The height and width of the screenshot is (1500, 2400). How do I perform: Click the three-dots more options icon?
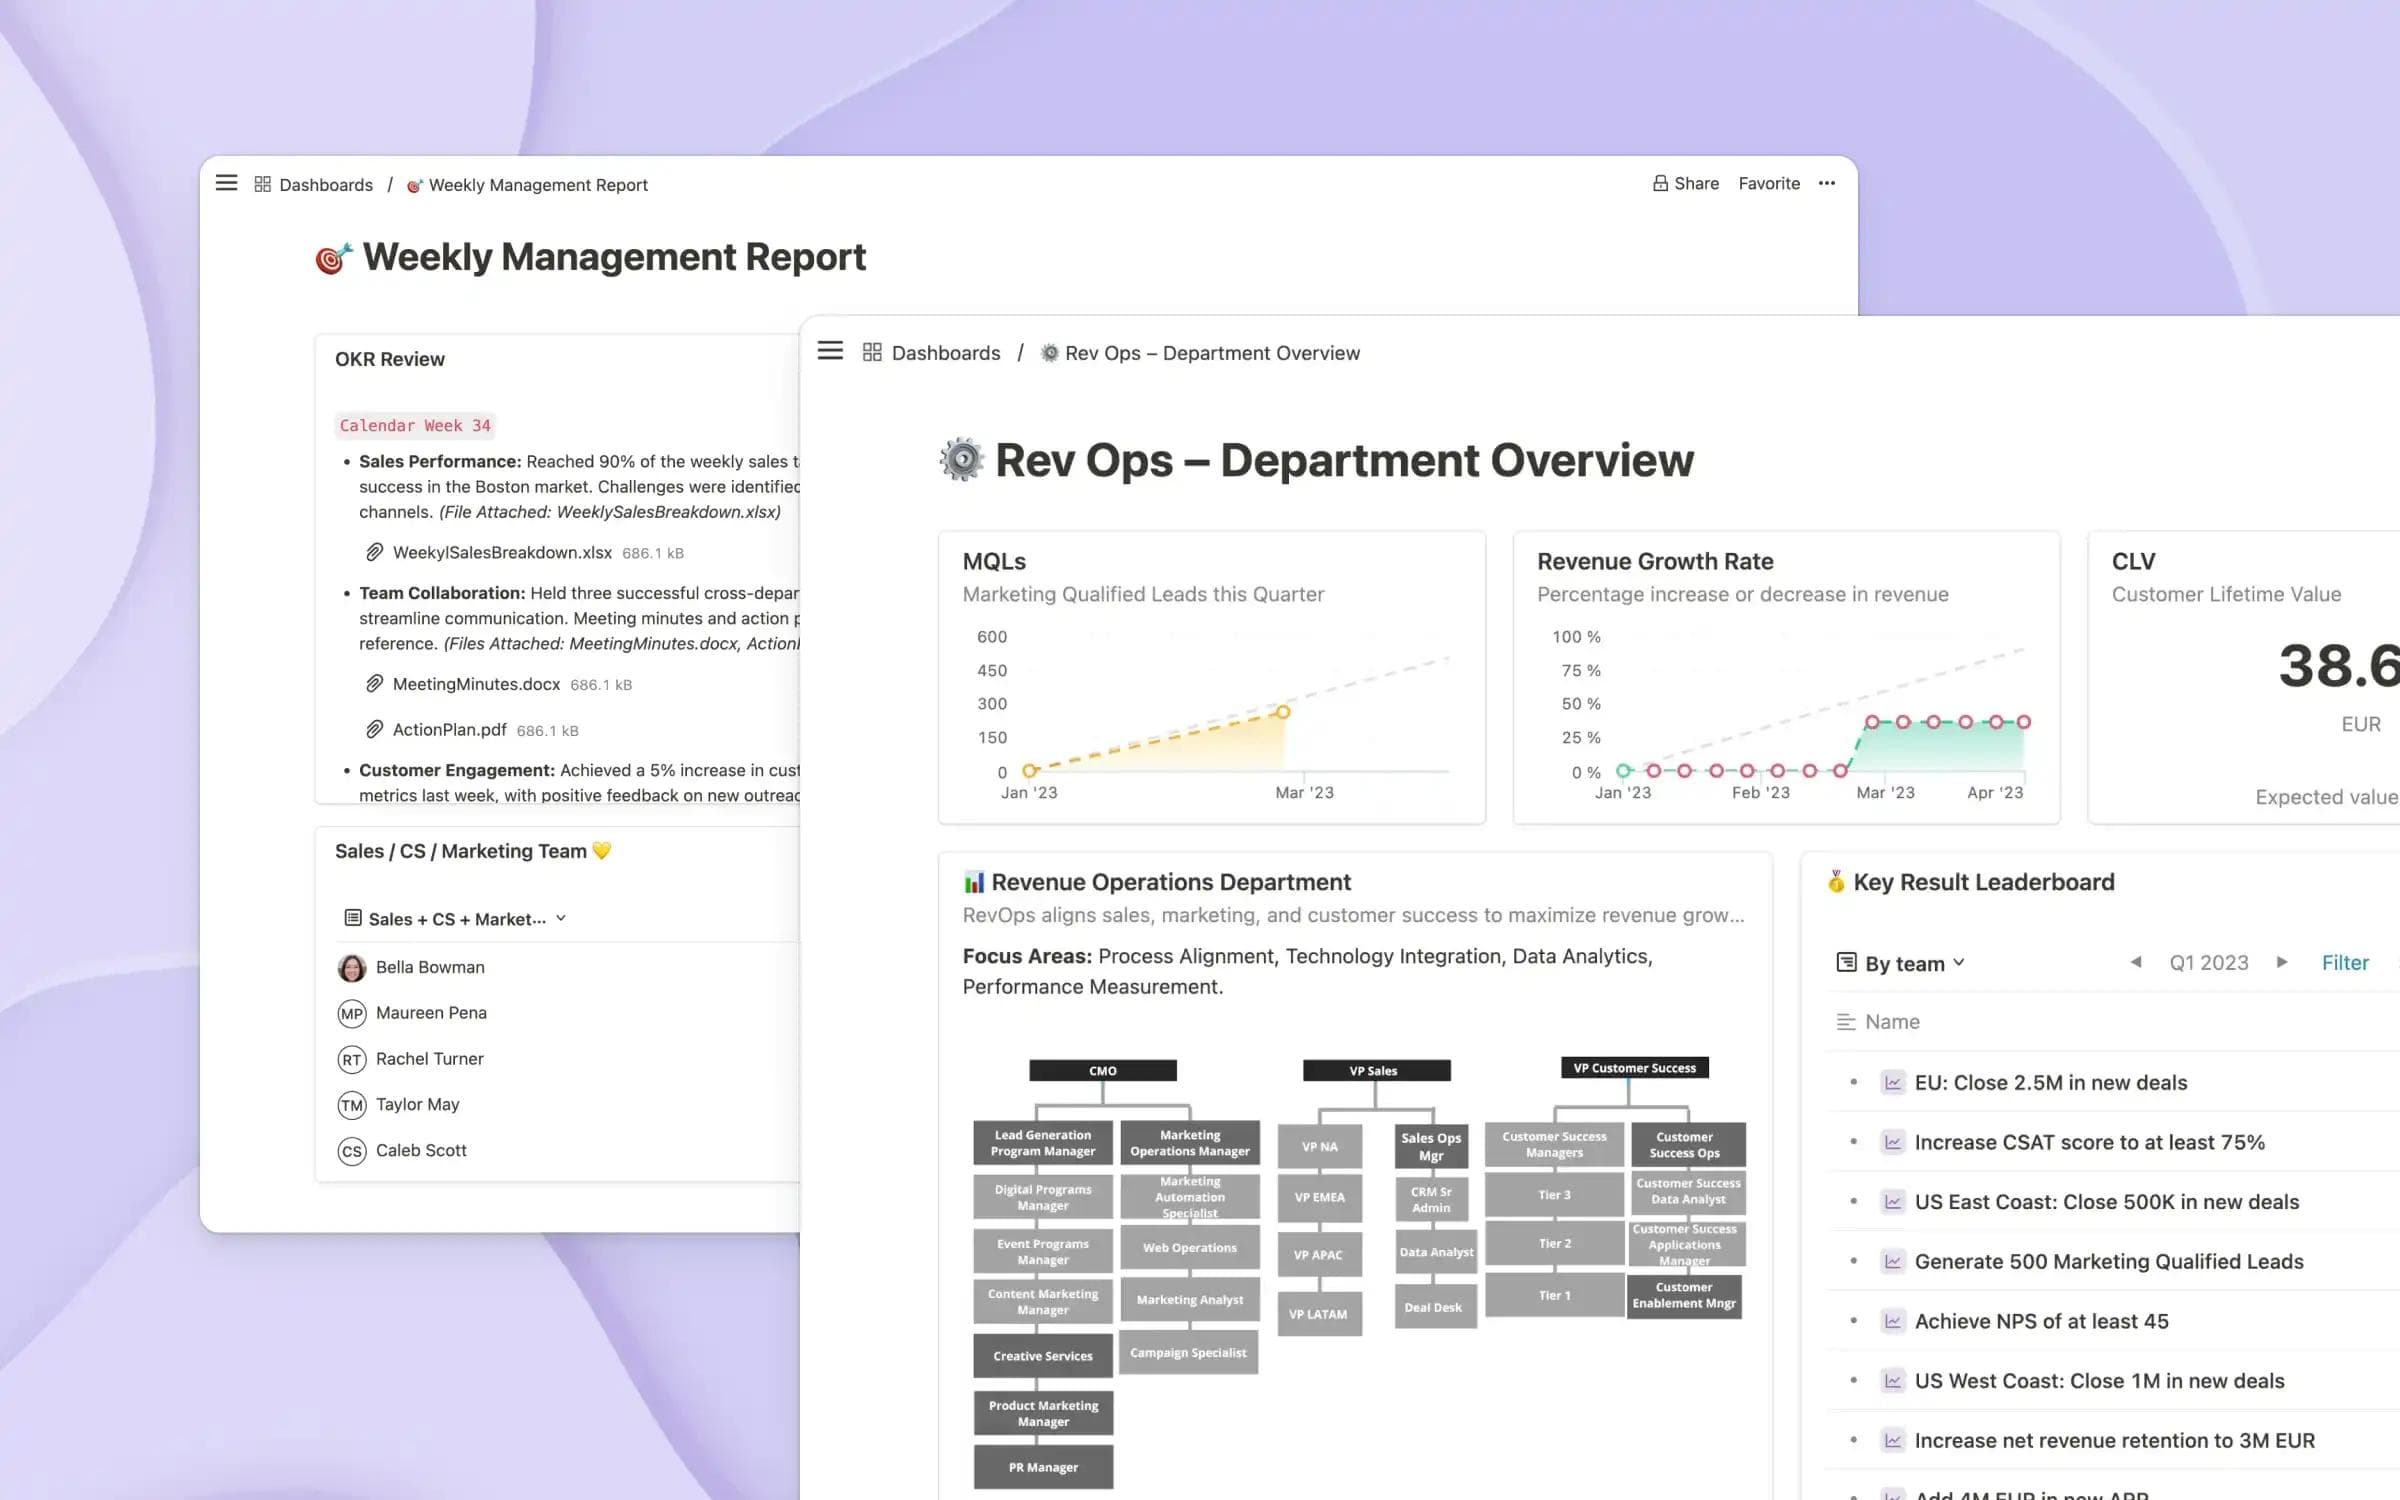click(1827, 183)
